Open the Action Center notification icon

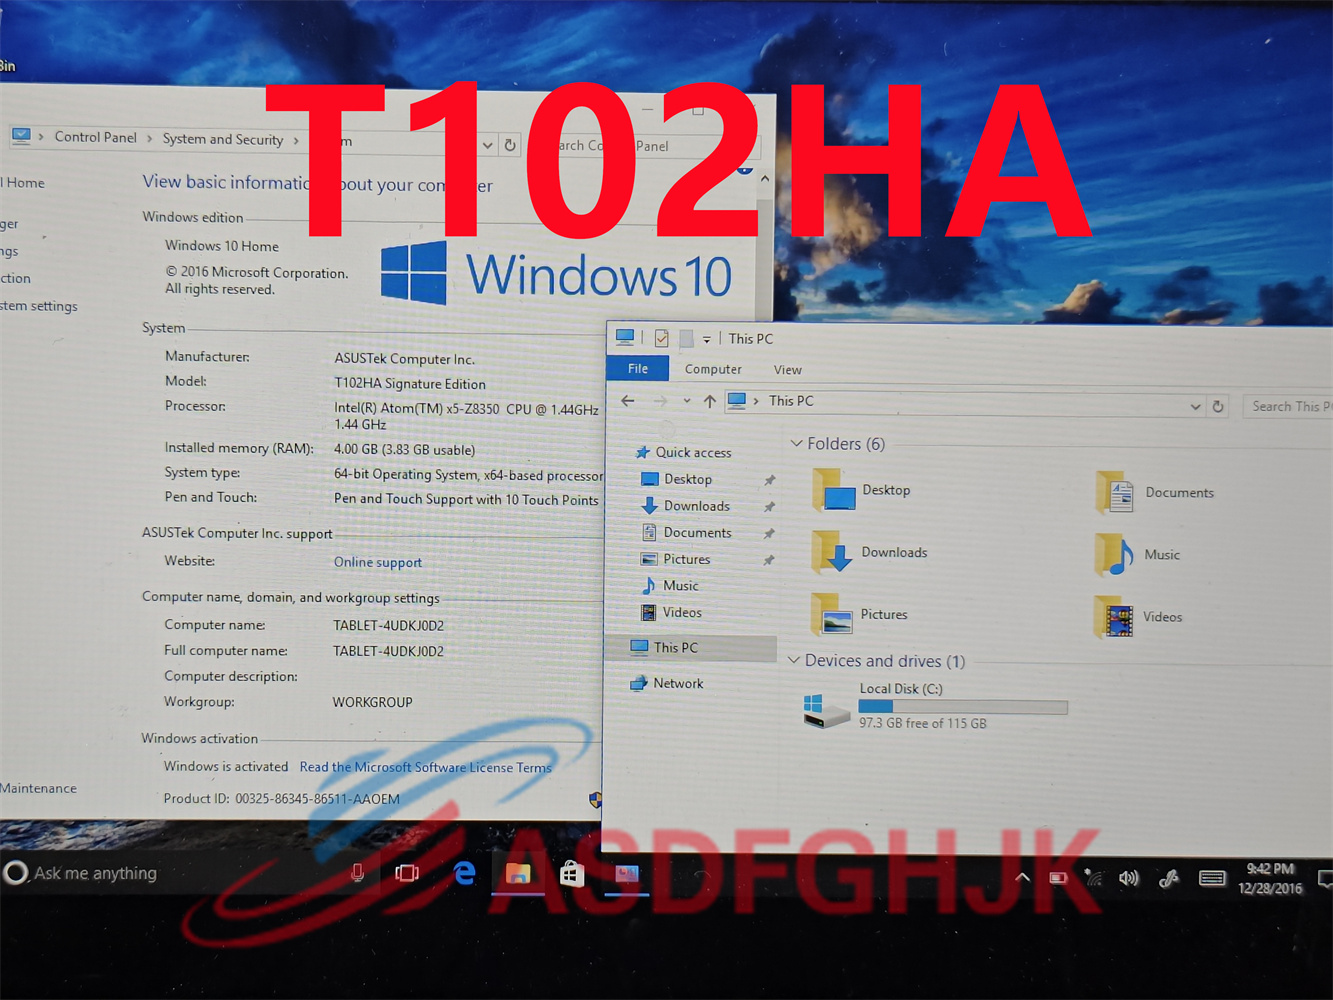tap(1325, 879)
